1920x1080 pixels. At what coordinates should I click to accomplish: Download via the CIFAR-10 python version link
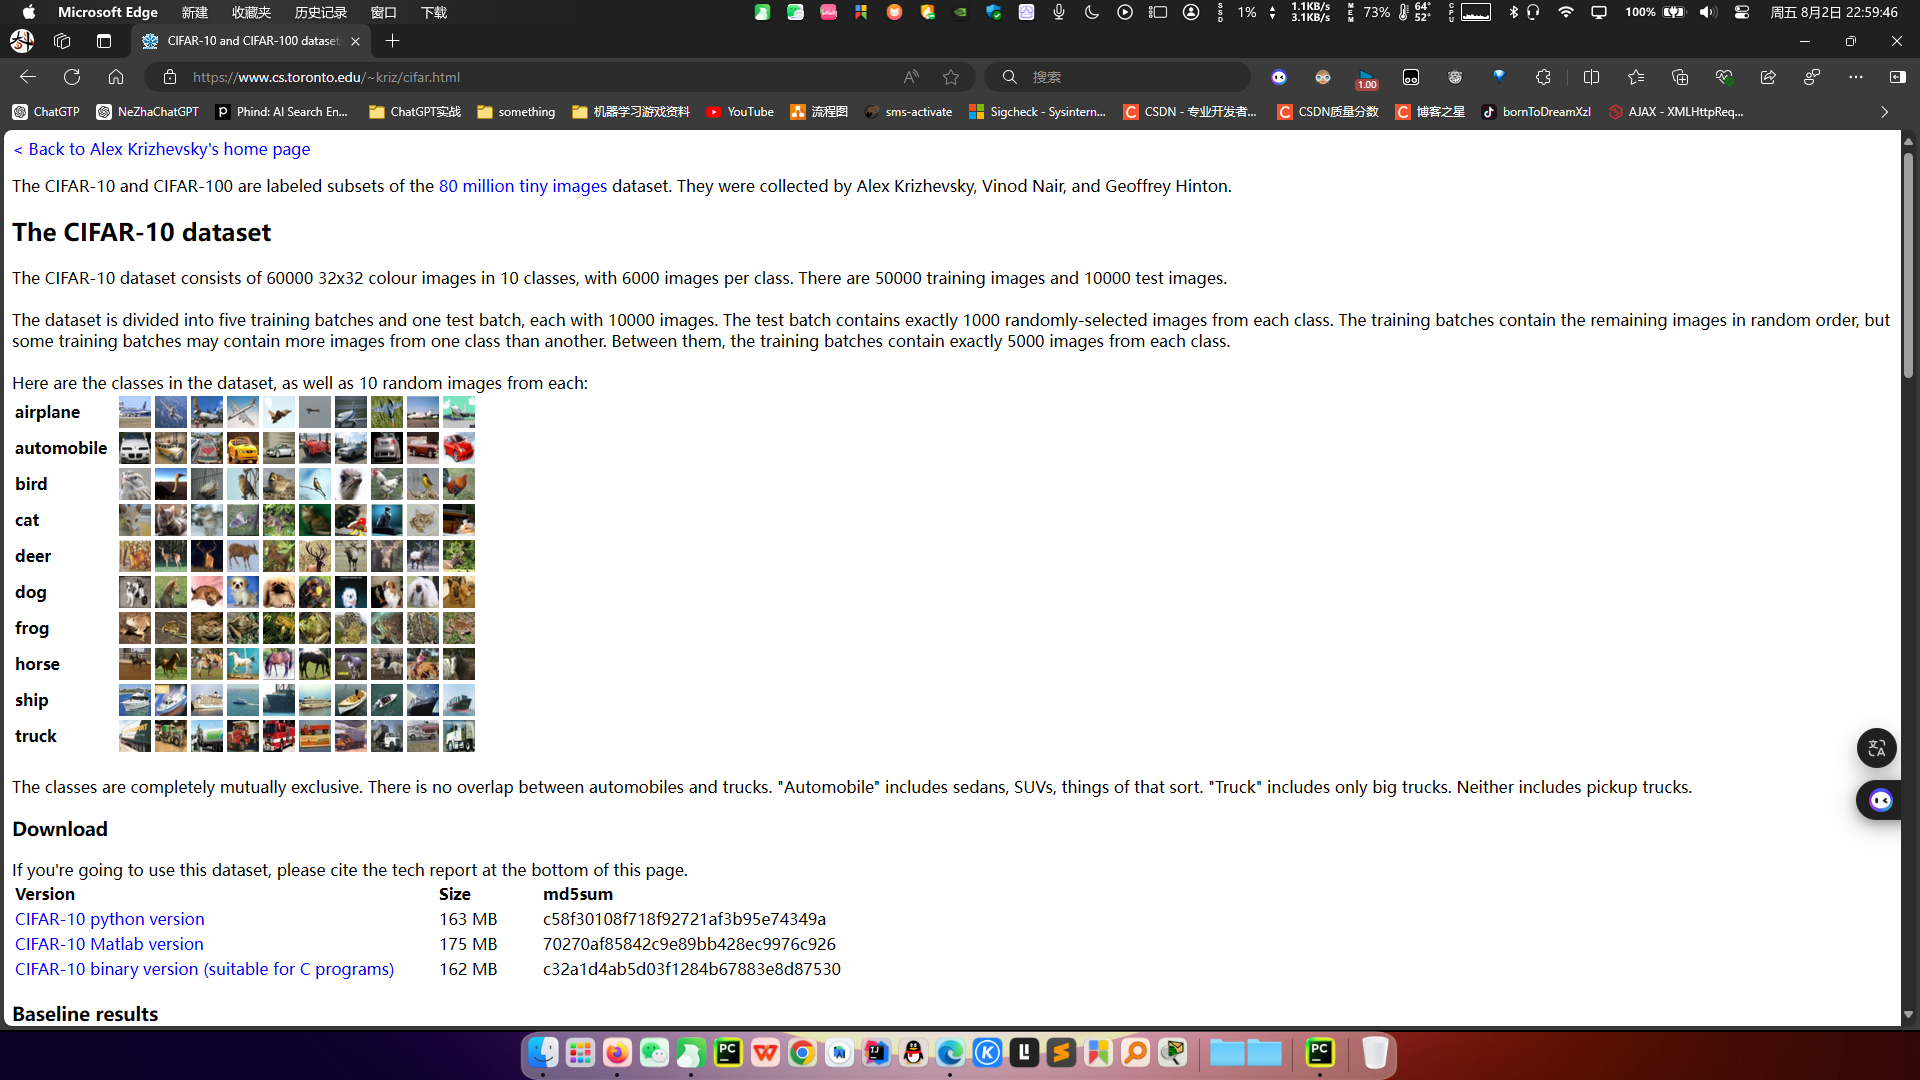tap(109, 918)
